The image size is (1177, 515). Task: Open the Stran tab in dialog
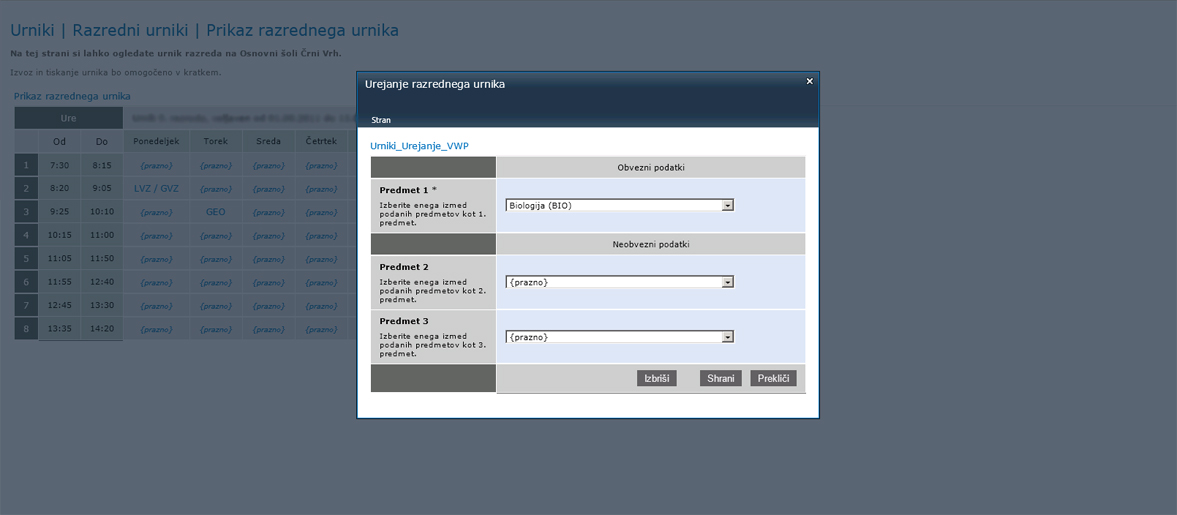coord(381,120)
